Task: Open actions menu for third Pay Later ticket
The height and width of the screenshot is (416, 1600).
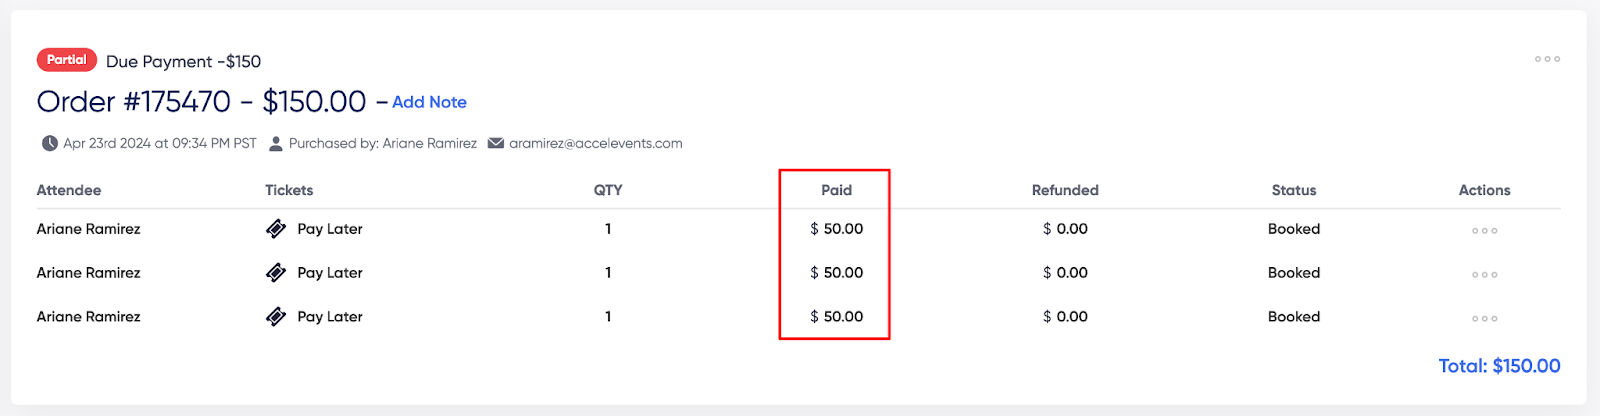Action: point(1484,319)
